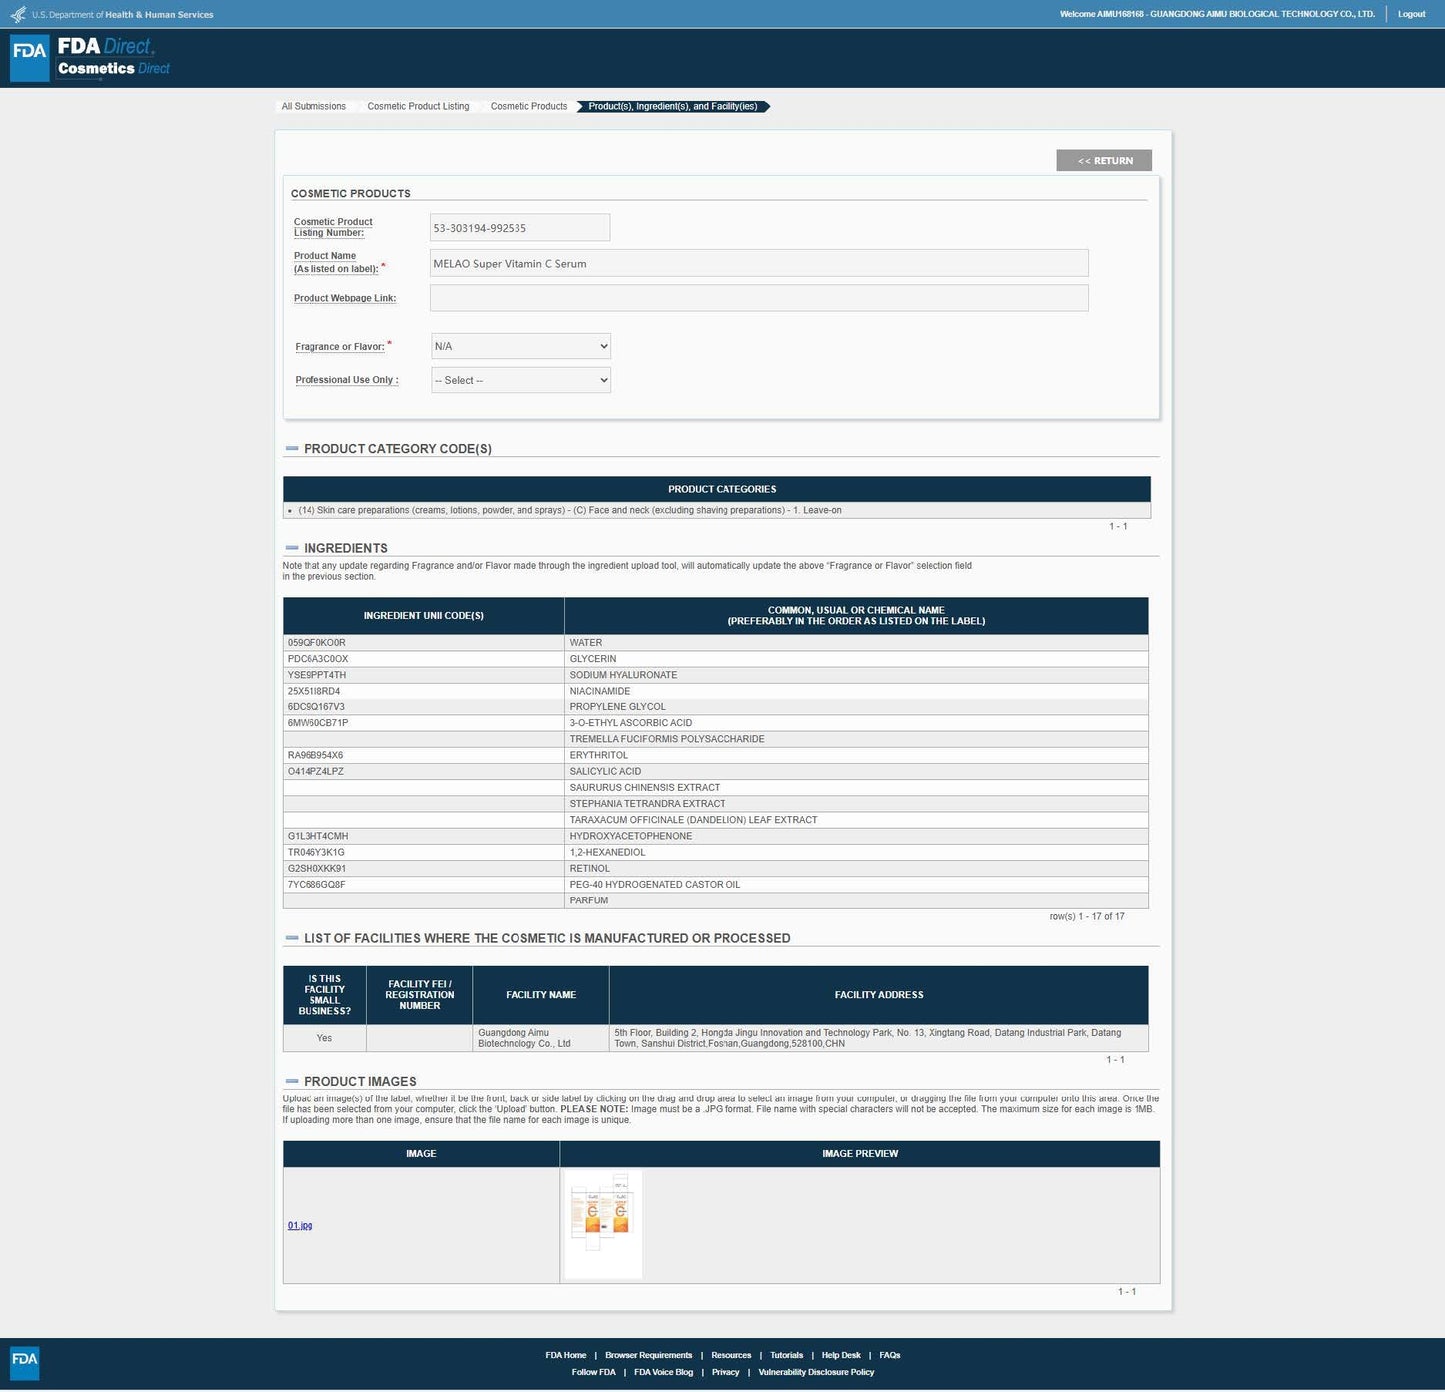This screenshot has height=1392, width=1445.
Task: Select the HYDROXYACETOPHENONE ingredient row
Action: tap(715, 836)
